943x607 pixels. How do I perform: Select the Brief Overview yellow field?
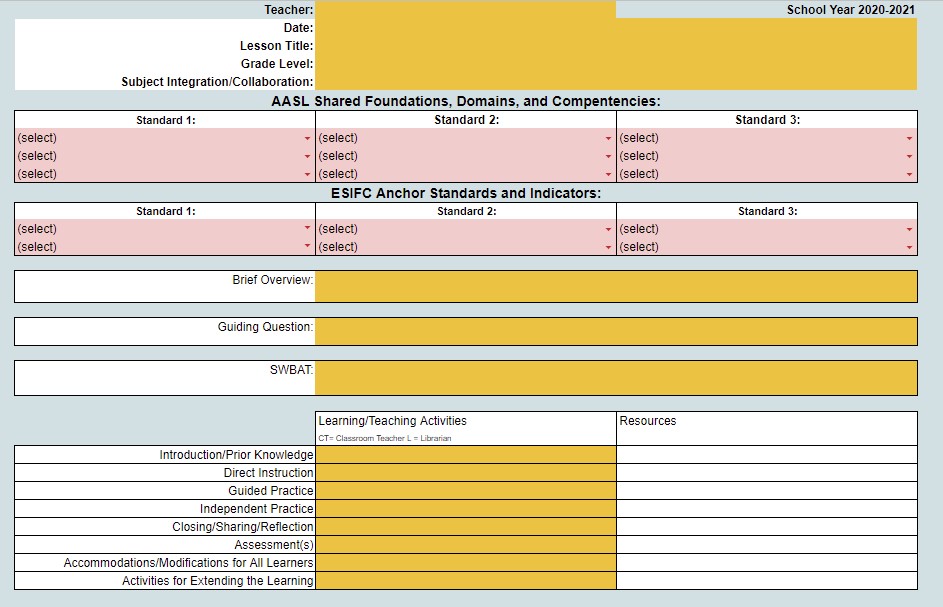(615, 286)
